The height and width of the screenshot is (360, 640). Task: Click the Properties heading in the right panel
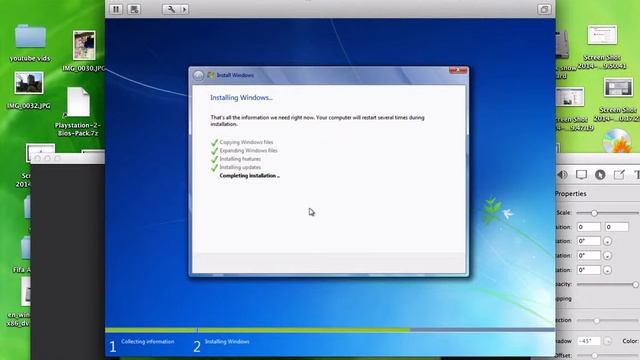tap(571, 193)
